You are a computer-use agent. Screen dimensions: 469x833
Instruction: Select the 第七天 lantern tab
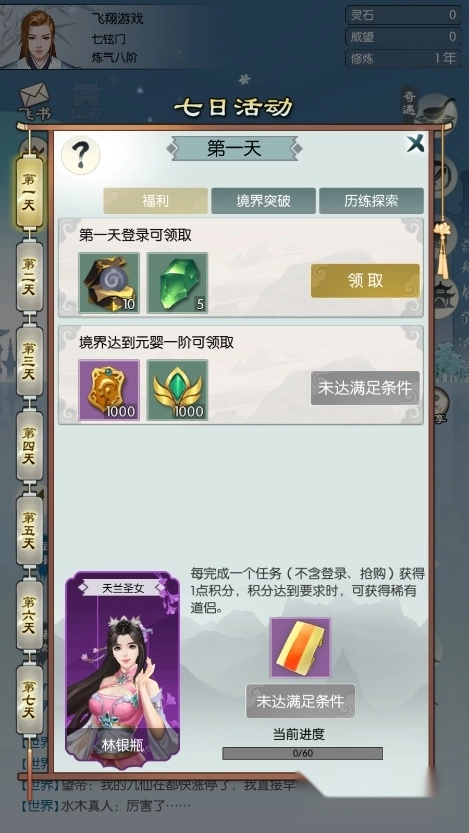[x=29, y=699]
